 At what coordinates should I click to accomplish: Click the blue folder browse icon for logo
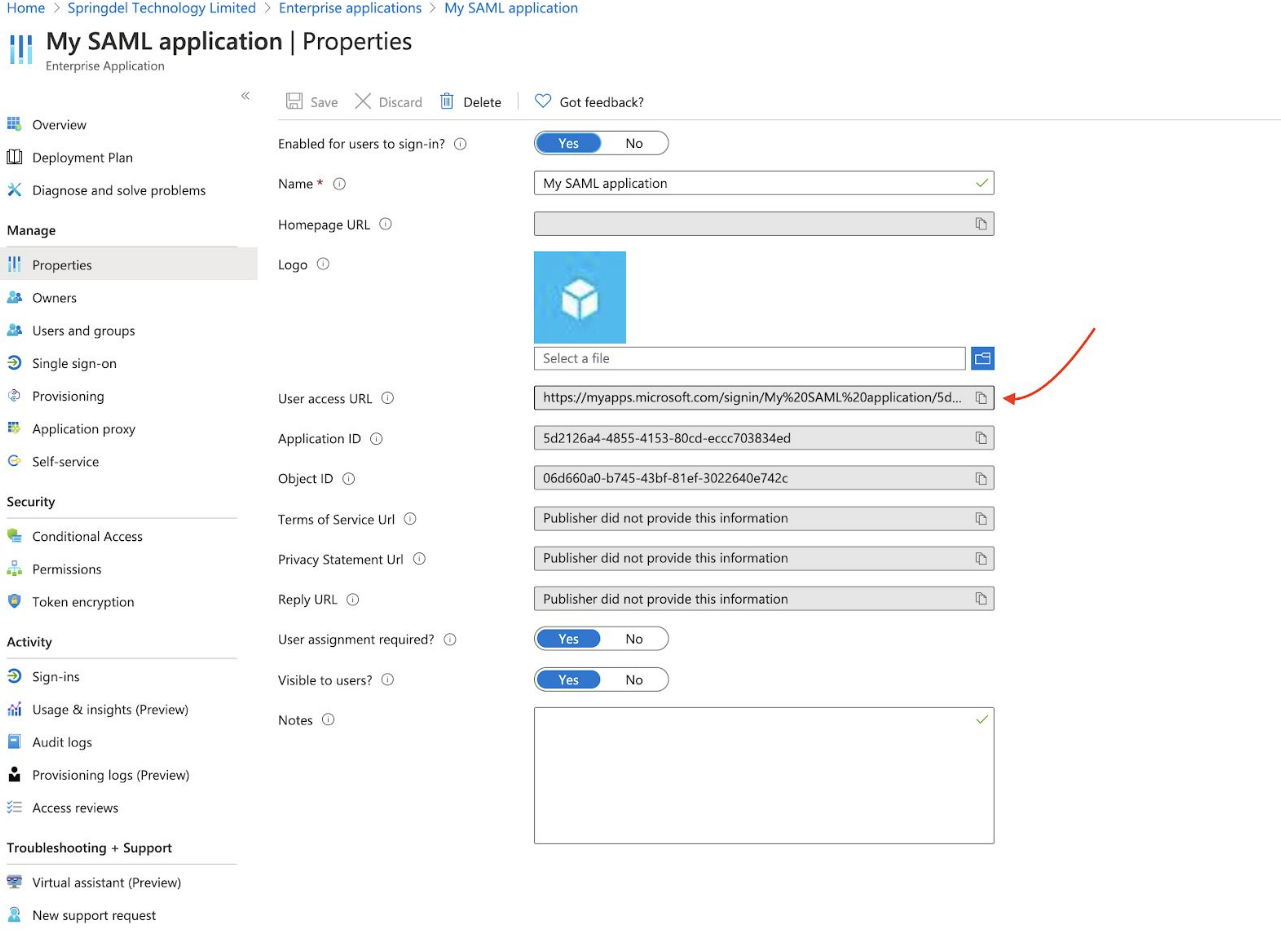pyautogui.click(x=982, y=358)
